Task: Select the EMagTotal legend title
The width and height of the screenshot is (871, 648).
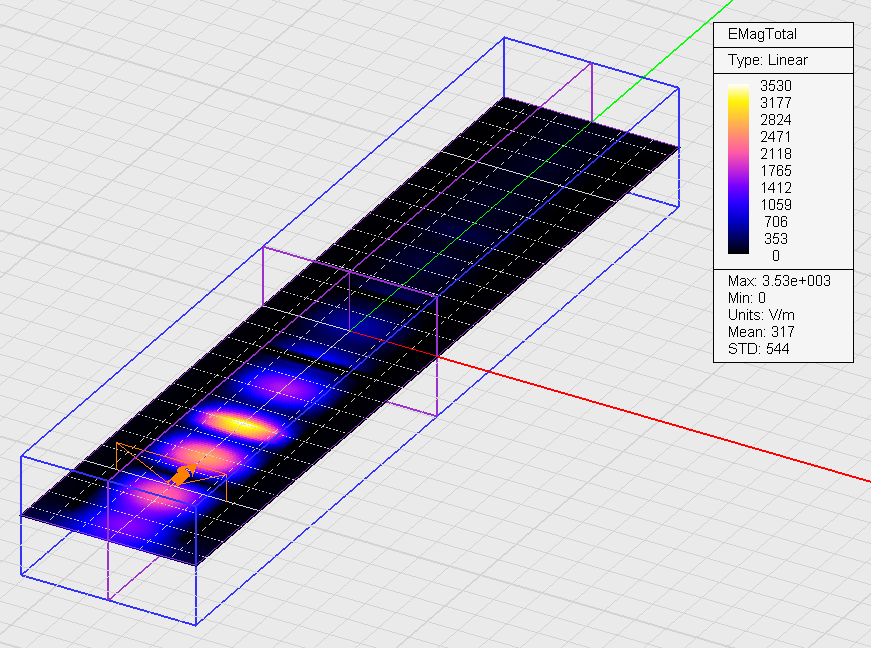Action: point(763,35)
